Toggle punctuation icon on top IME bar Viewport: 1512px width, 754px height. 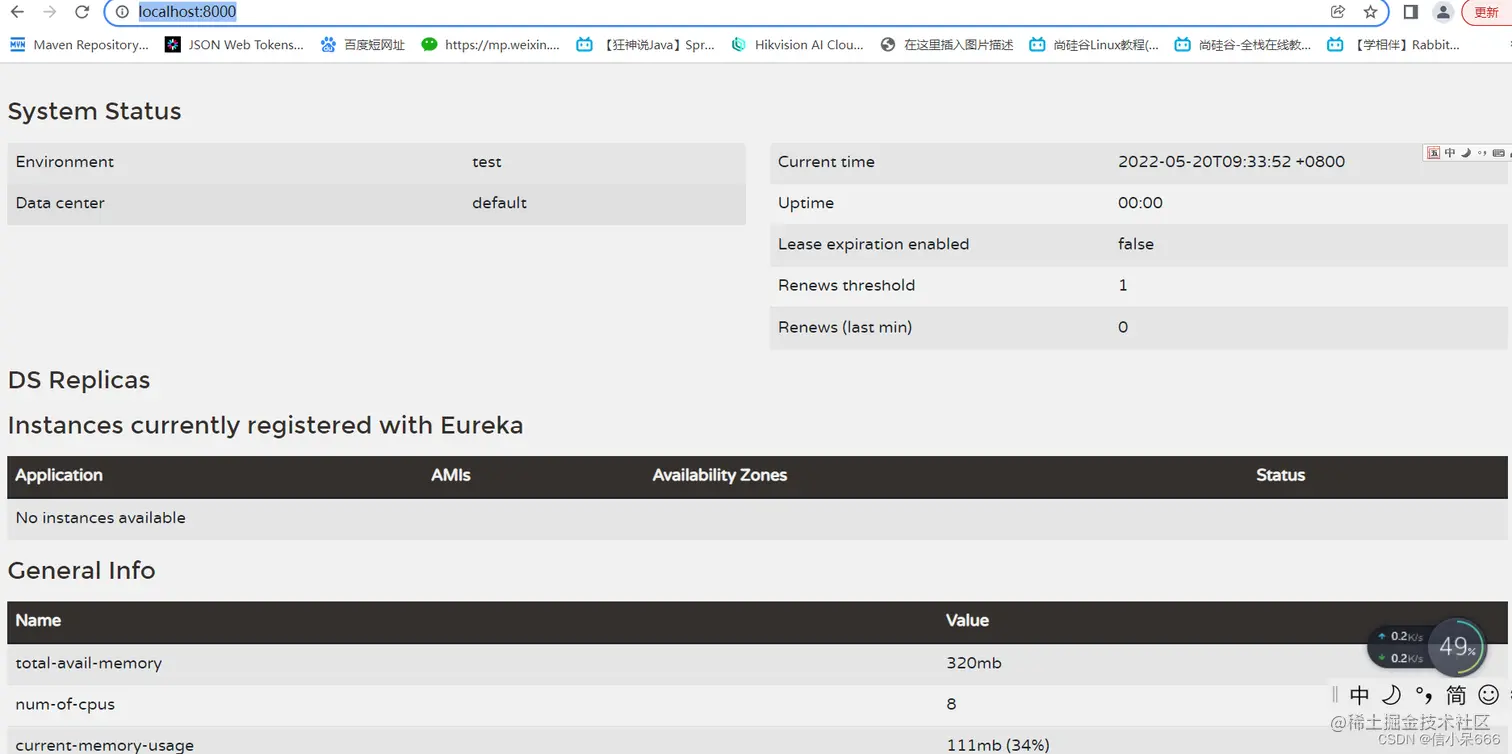point(1482,153)
